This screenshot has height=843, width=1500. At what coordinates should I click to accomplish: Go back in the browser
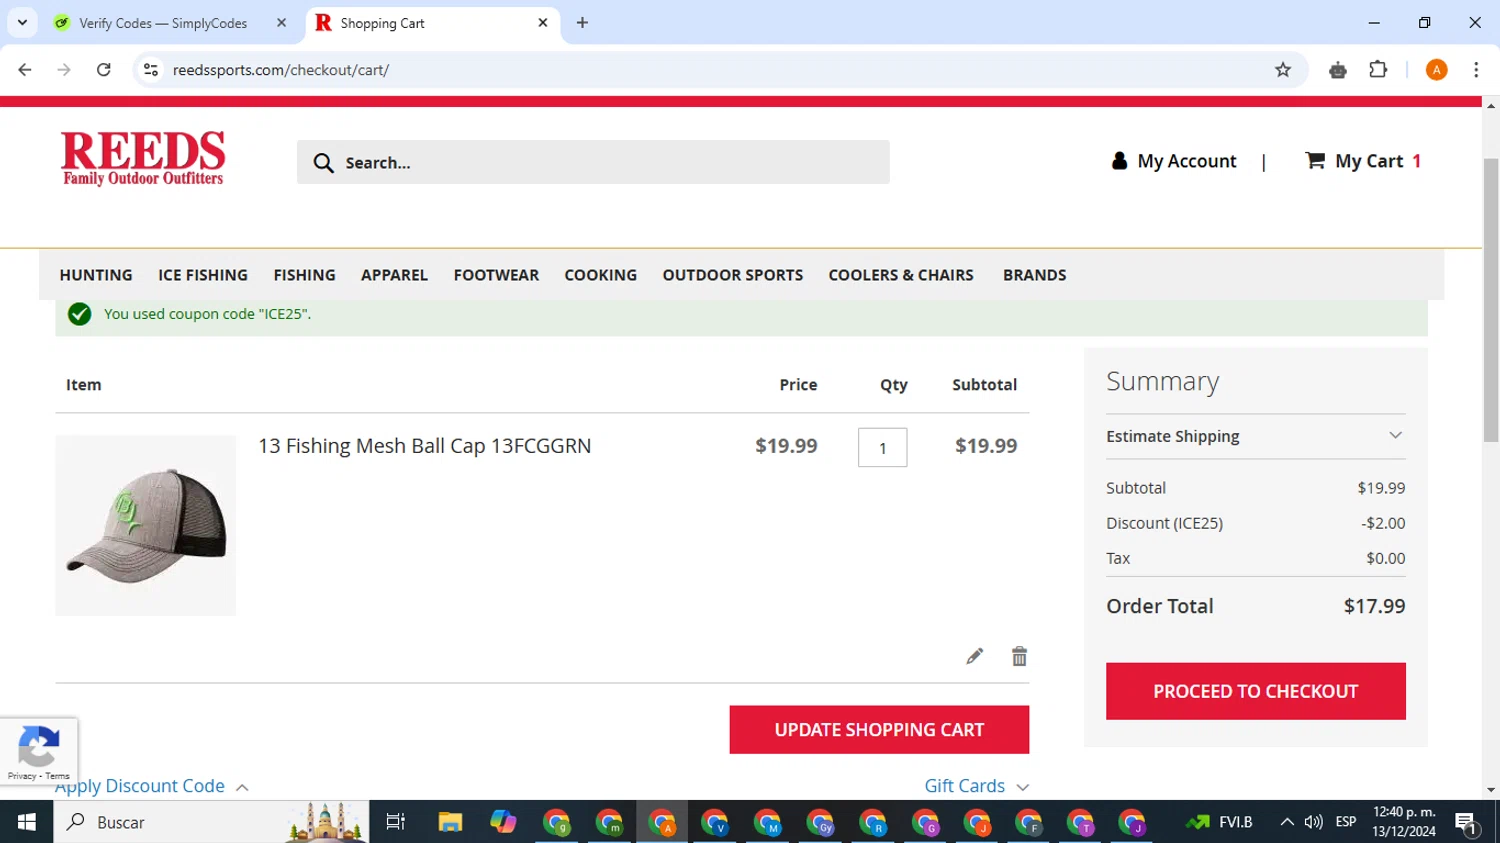[x=25, y=70]
